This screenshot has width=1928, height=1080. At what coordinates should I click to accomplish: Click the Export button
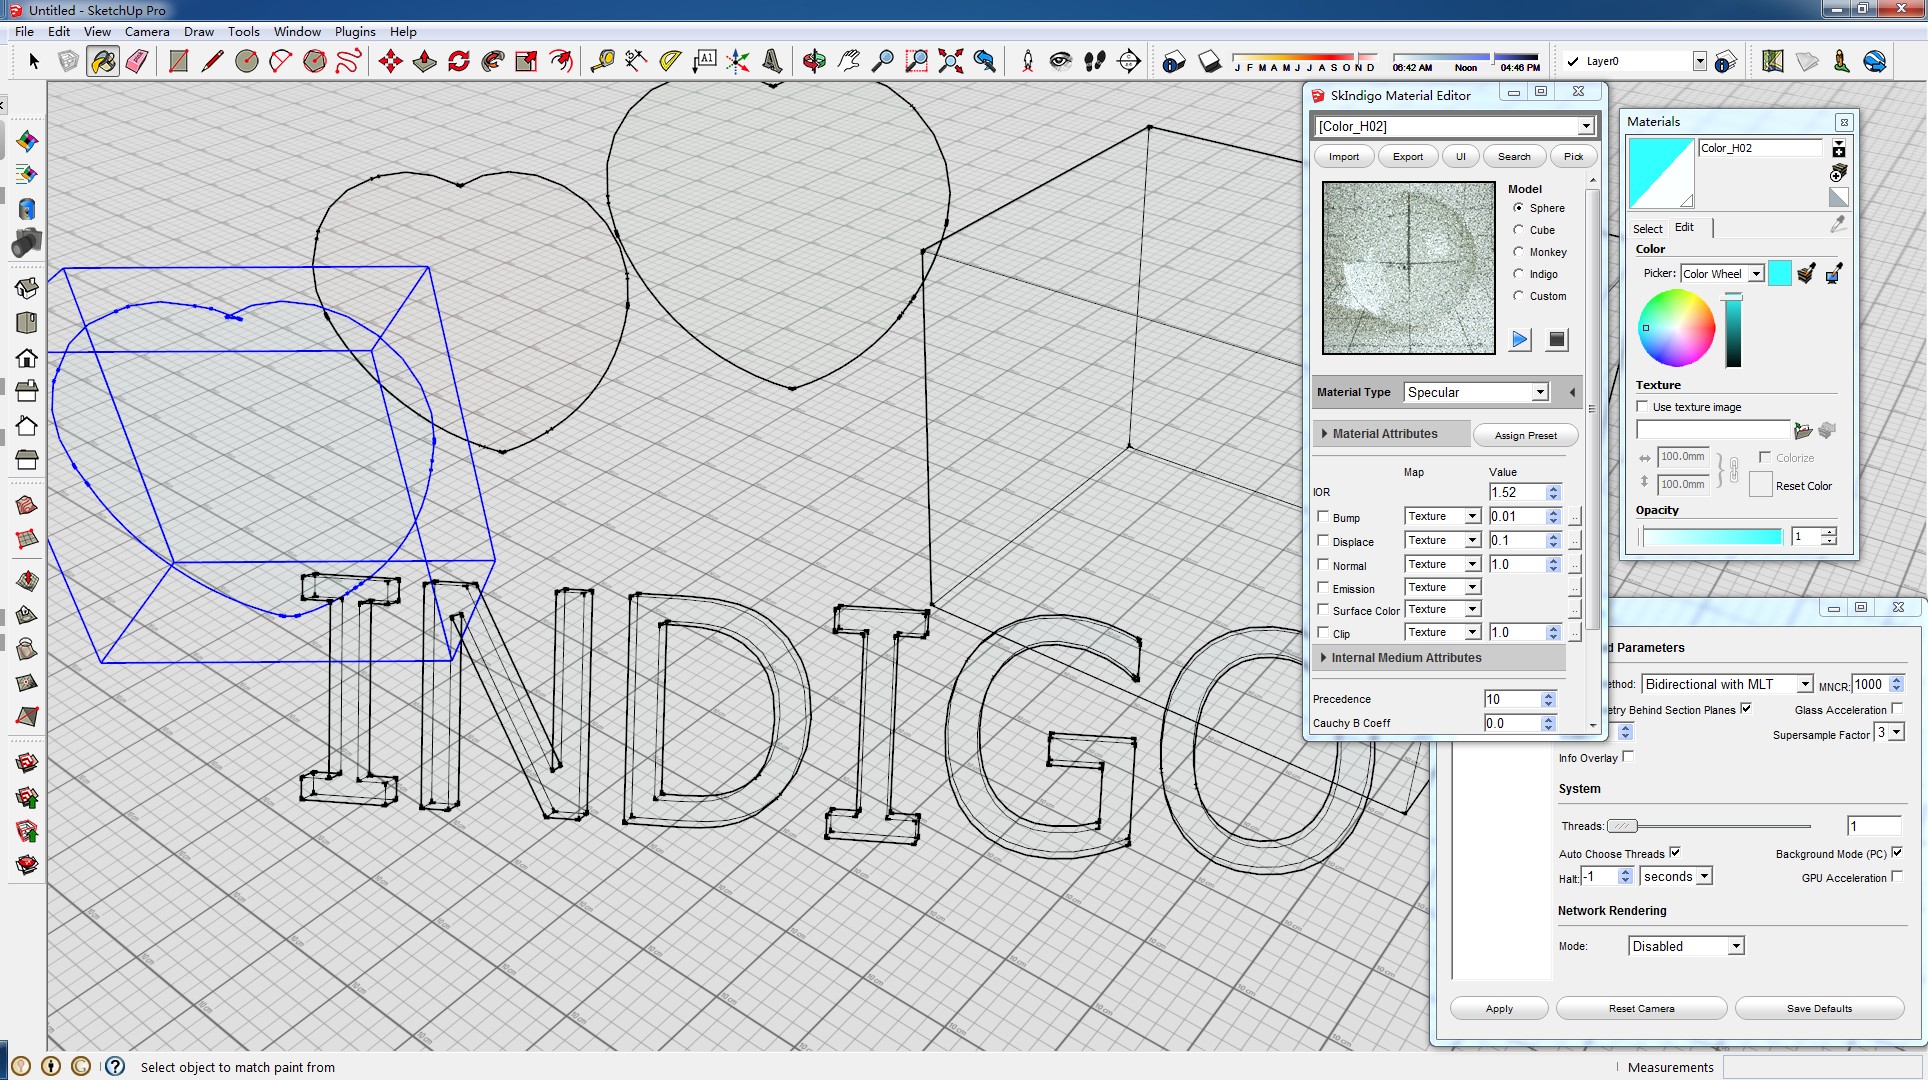click(x=1408, y=156)
